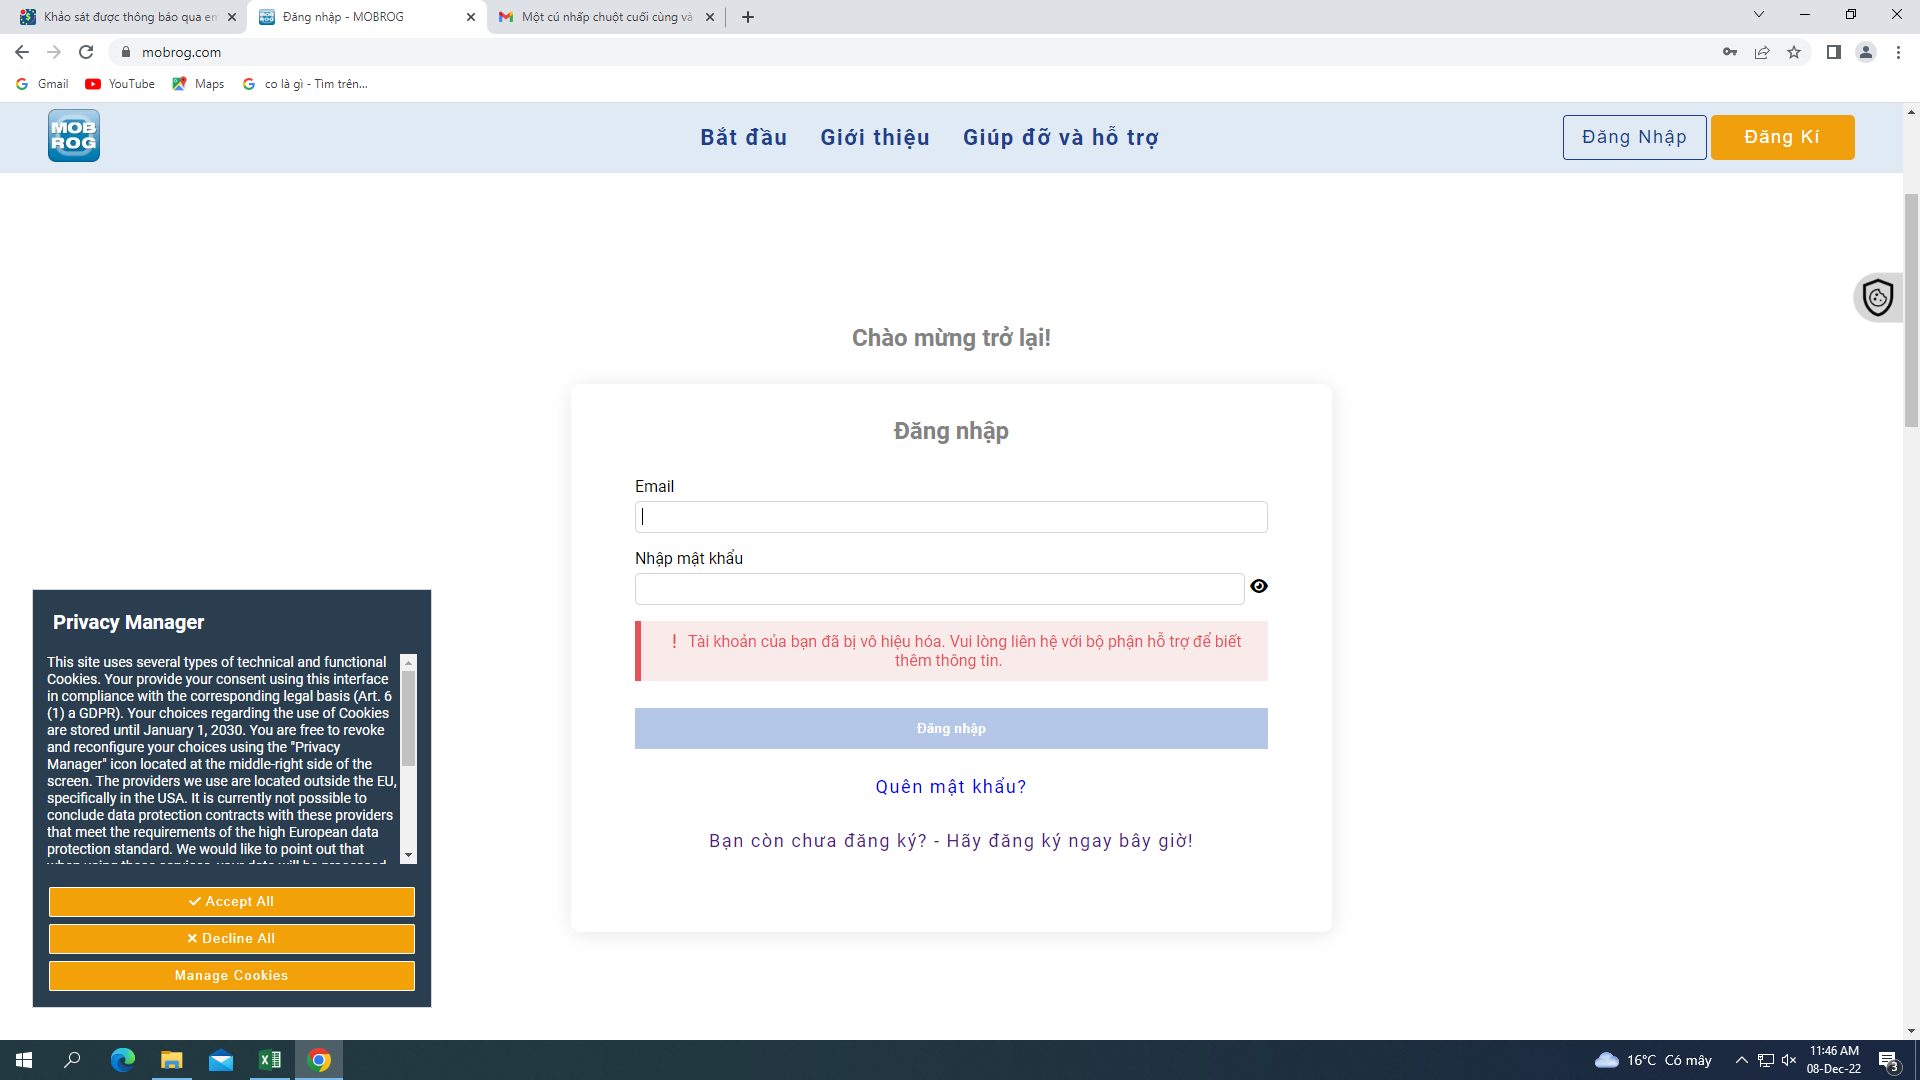Open Excel from the taskbar
The width and height of the screenshot is (1920, 1080).
pos(270,1060)
